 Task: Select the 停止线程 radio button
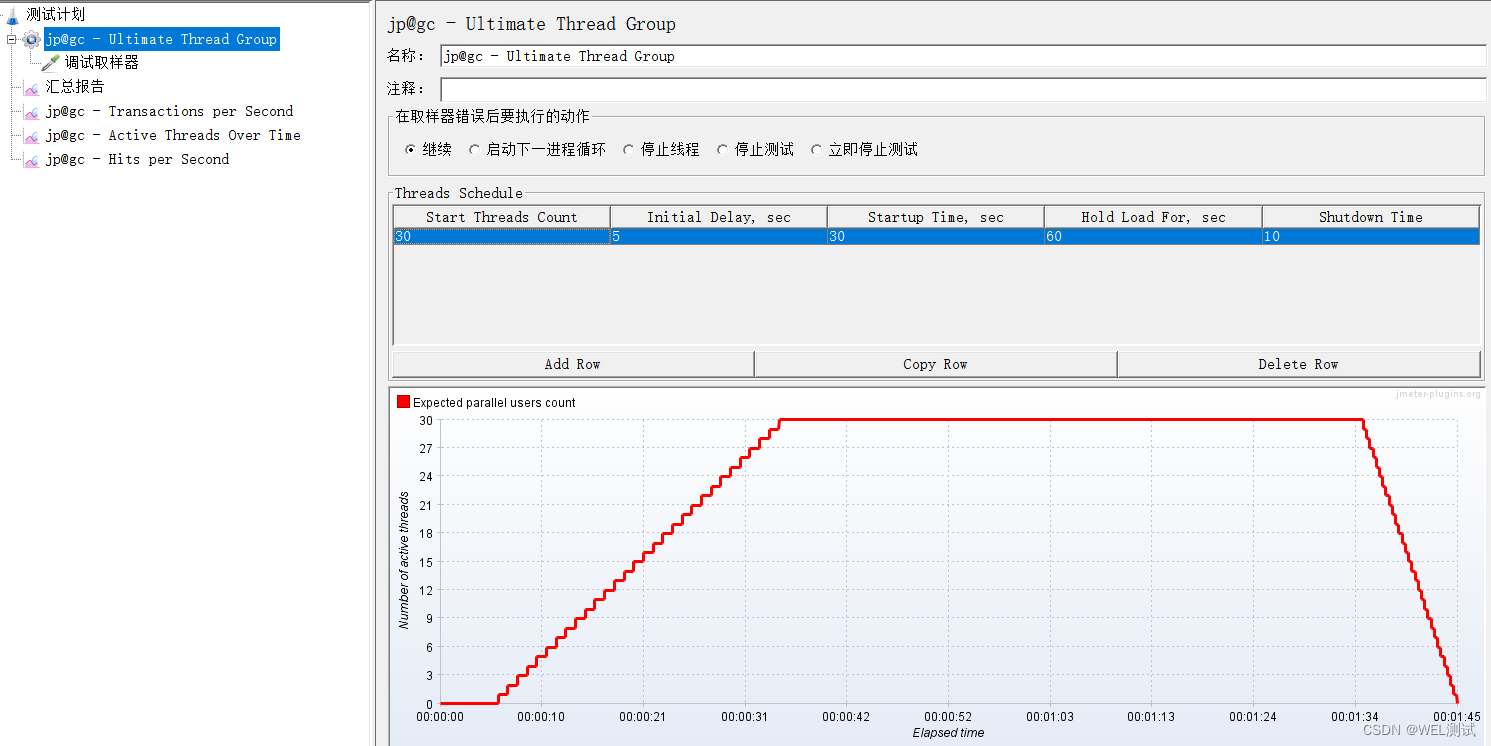628,148
